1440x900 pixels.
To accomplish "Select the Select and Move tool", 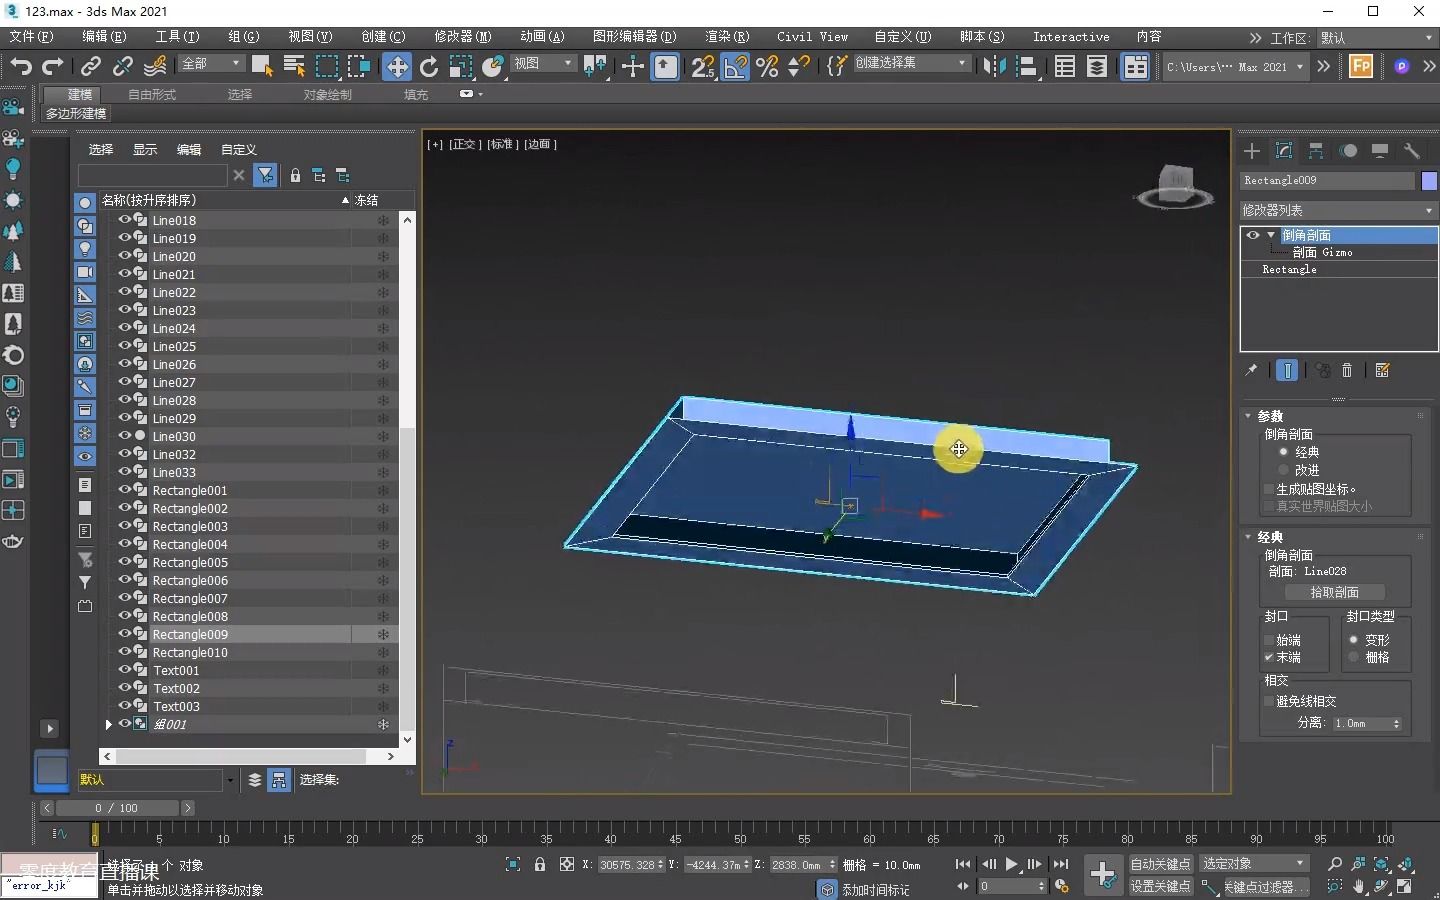I will (397, 67).
